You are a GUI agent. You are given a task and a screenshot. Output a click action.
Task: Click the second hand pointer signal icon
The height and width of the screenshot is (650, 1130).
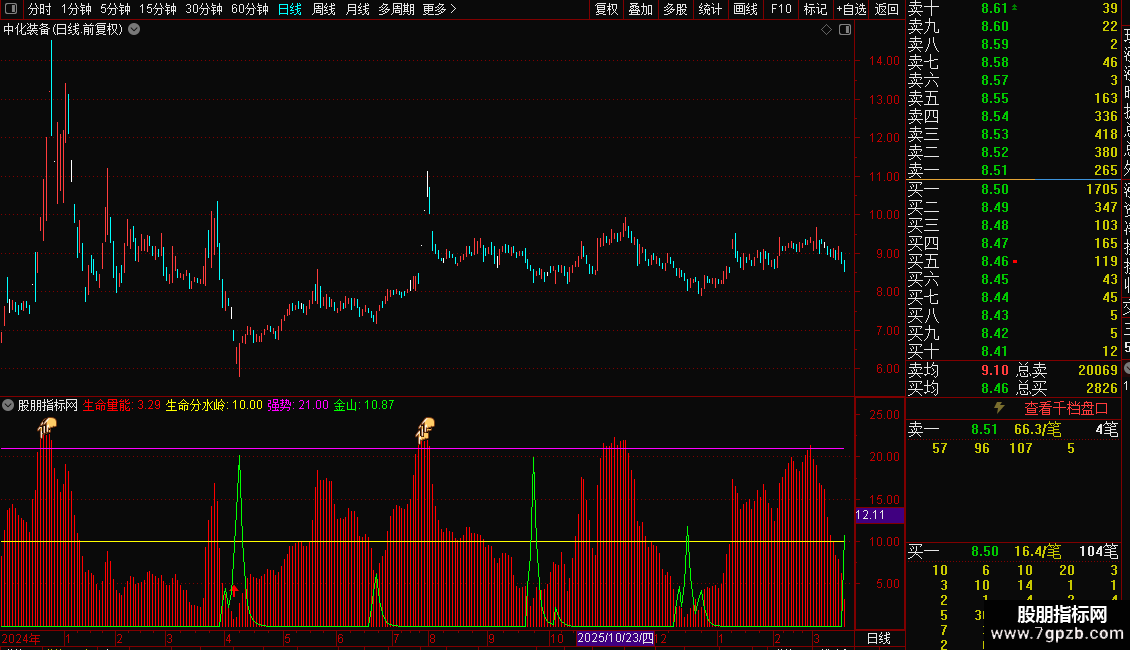click(x=425, y=429)
